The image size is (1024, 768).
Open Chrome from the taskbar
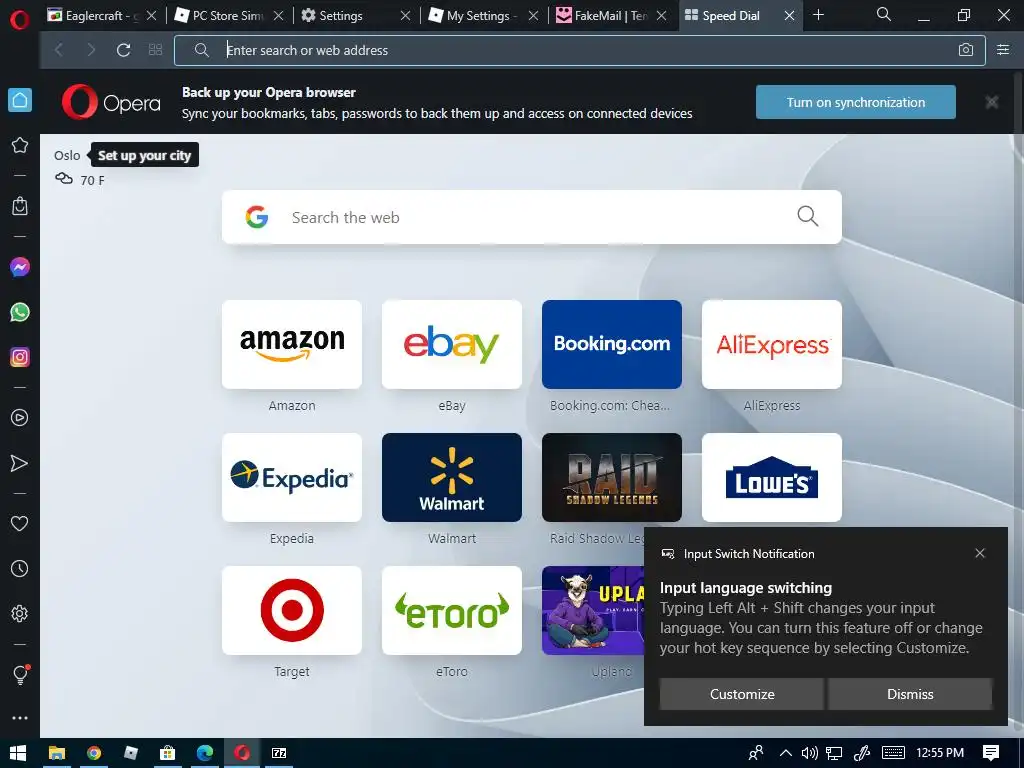(x=94, y=753)
